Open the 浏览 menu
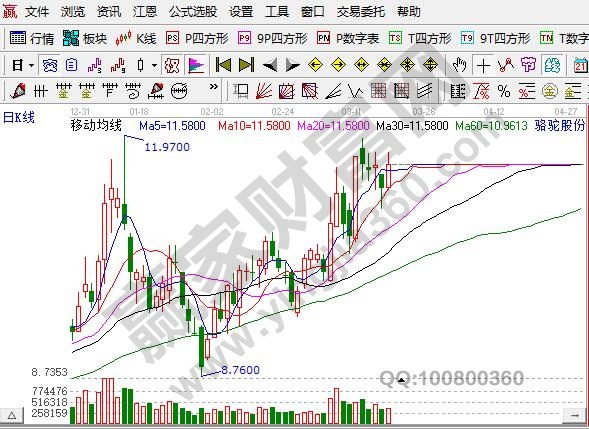 73,12
